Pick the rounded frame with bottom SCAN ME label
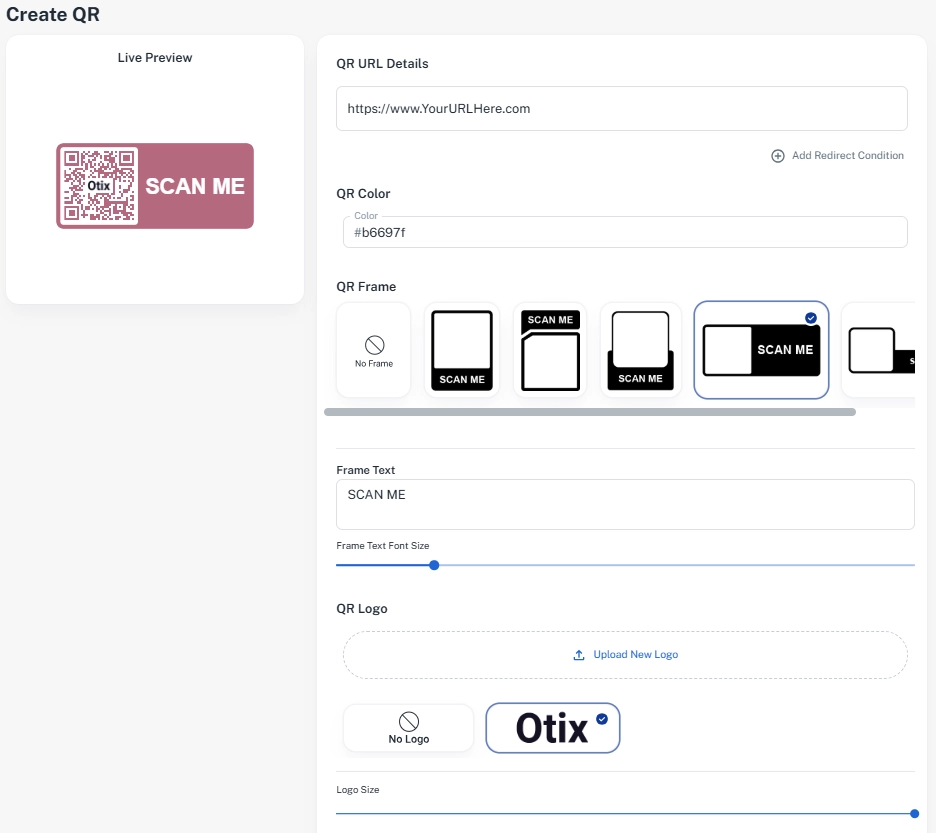This screenshot has width=936, height=833. click(640, 350)
